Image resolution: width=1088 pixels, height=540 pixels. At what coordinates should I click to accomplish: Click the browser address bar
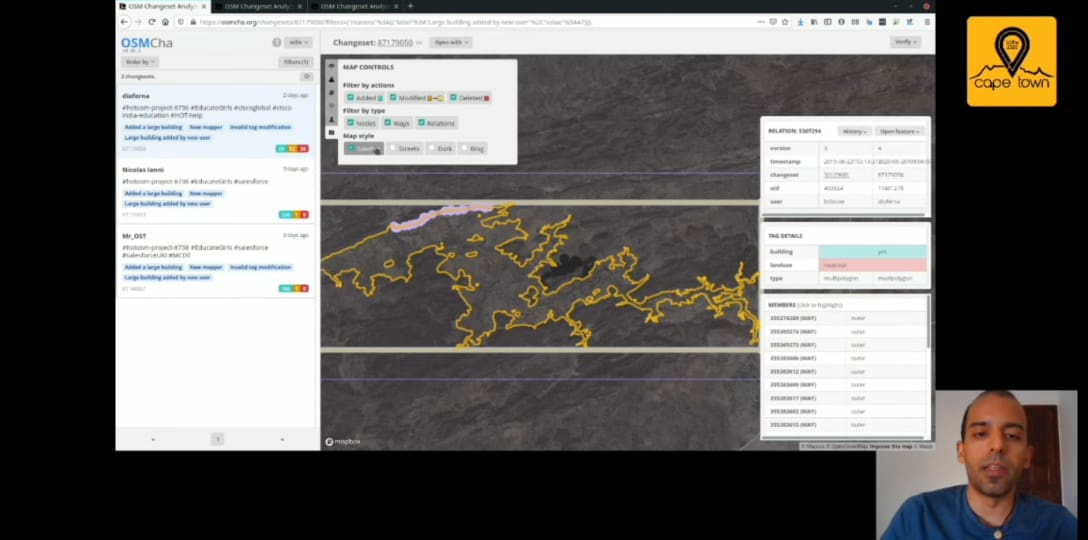(472, 22)
